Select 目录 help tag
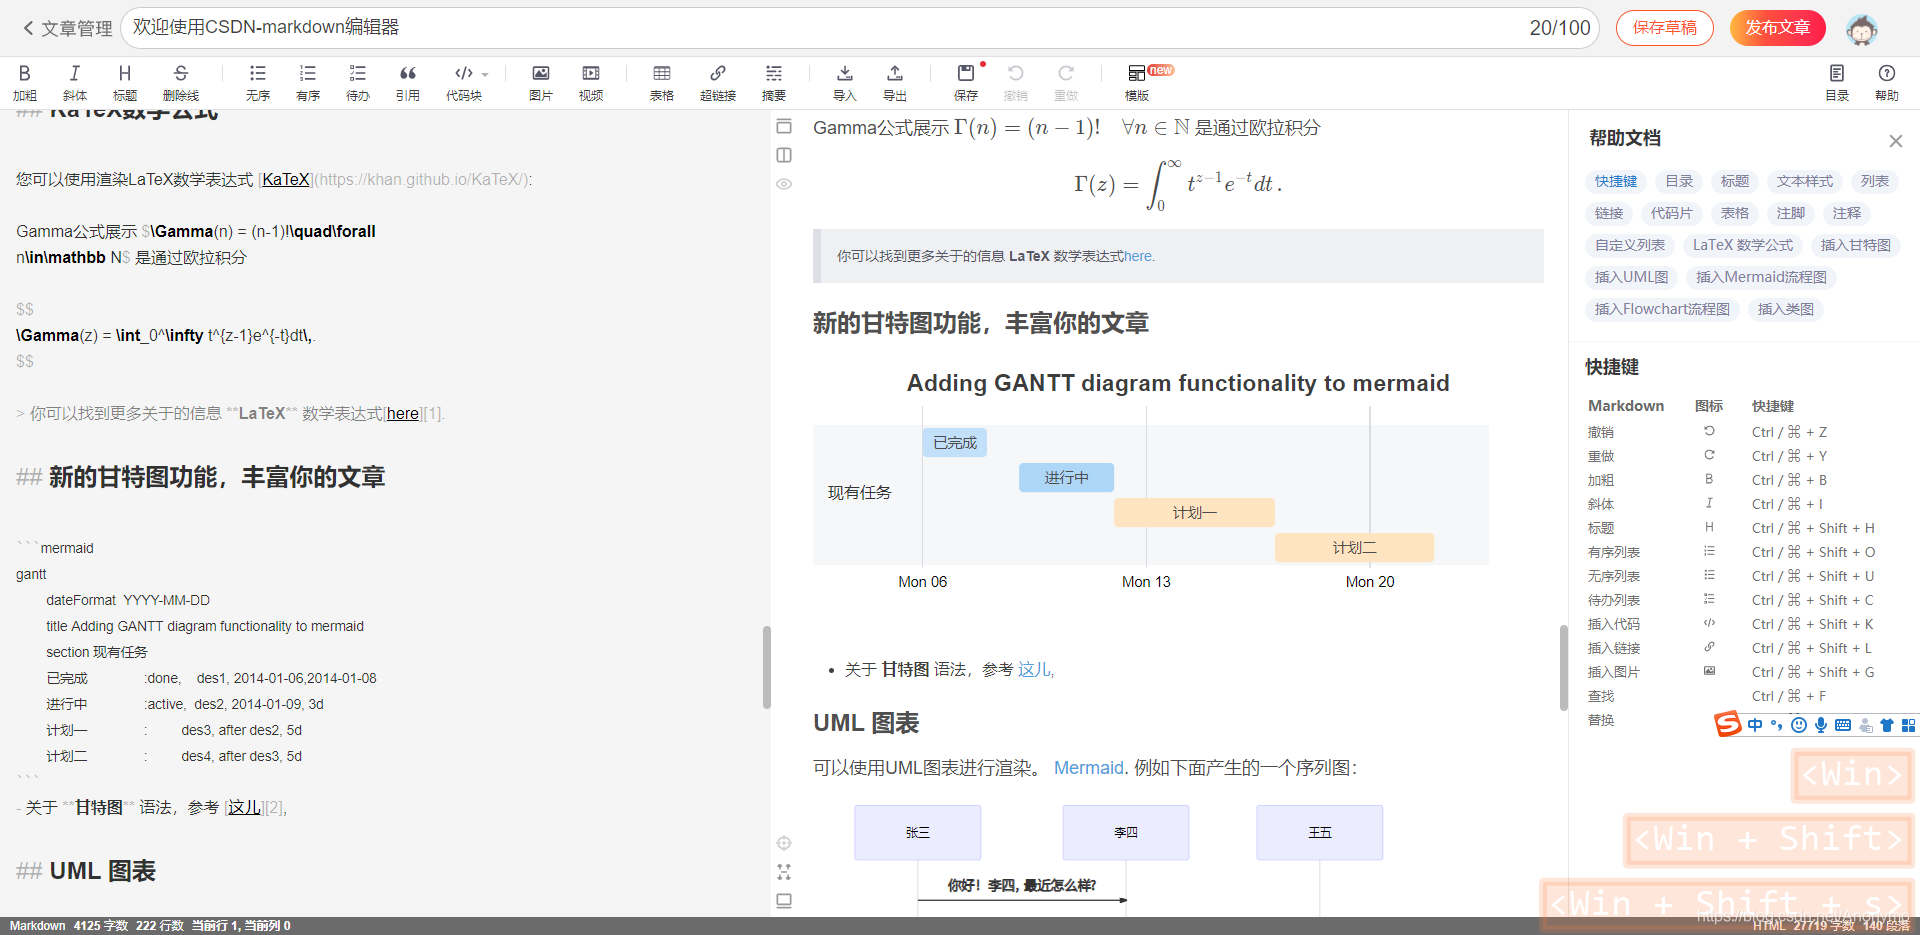The width and height of the screenshot is (1920, 935). click(x=1679, y=181)
